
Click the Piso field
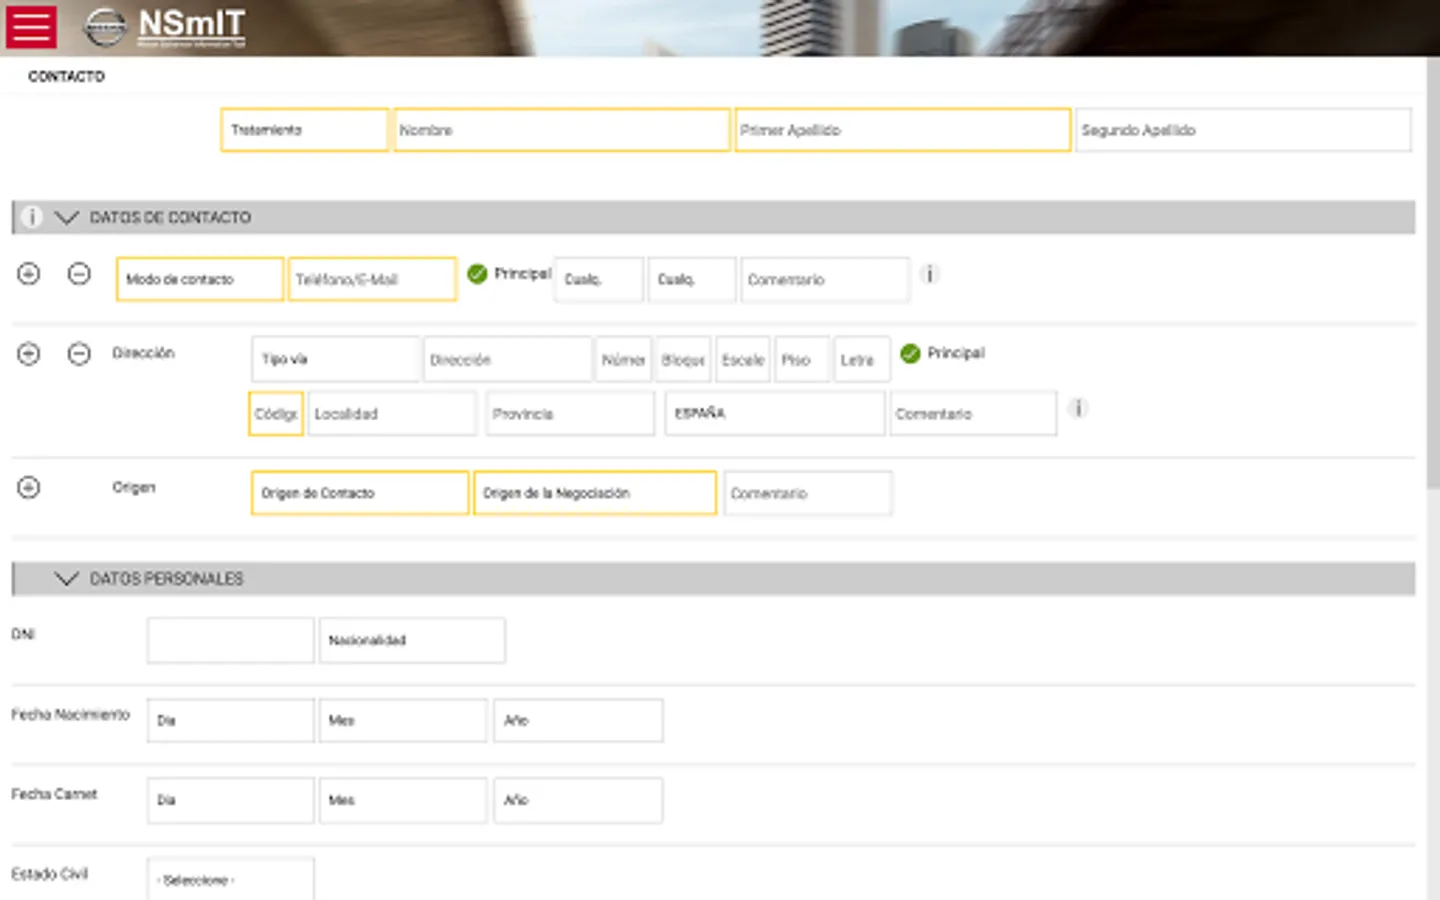[x=802, y=359]
